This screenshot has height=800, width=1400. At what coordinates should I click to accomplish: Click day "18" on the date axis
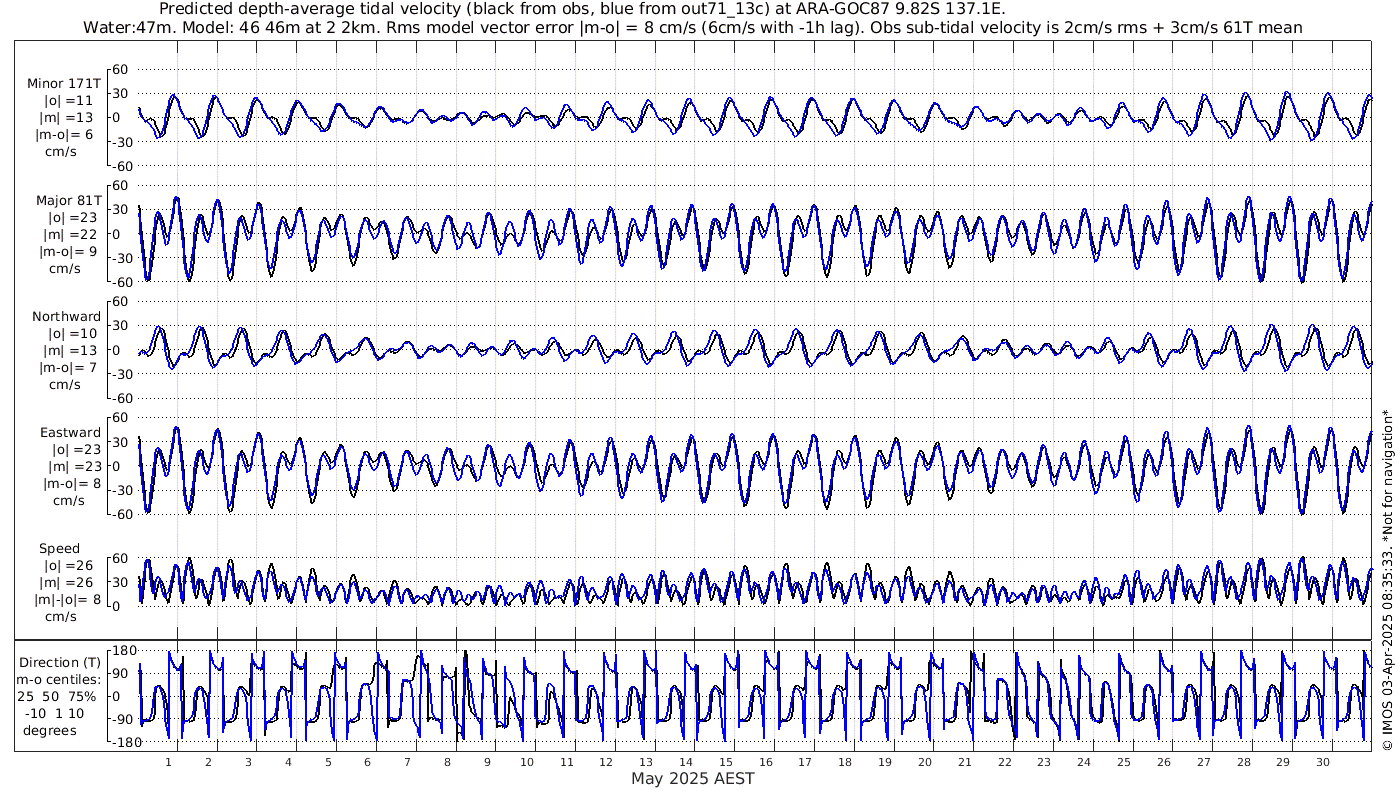845,762
